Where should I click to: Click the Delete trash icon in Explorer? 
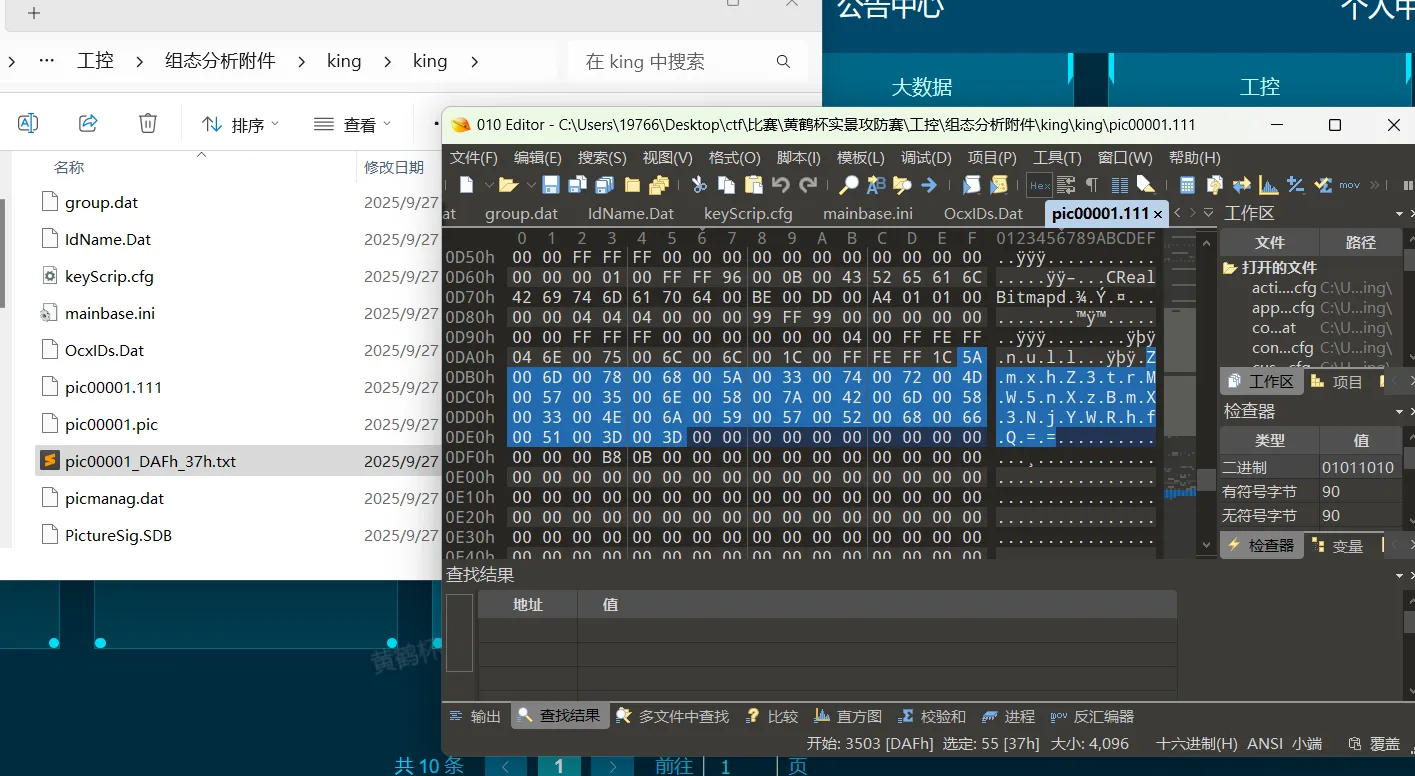148,123
